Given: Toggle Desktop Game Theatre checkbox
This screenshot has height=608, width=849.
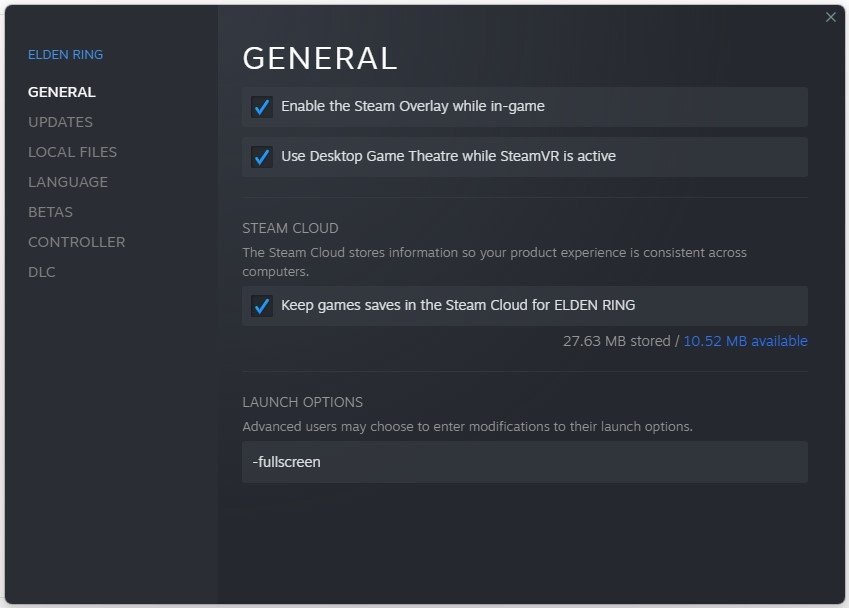Looking at the screenshot, I should click(262, 156).
